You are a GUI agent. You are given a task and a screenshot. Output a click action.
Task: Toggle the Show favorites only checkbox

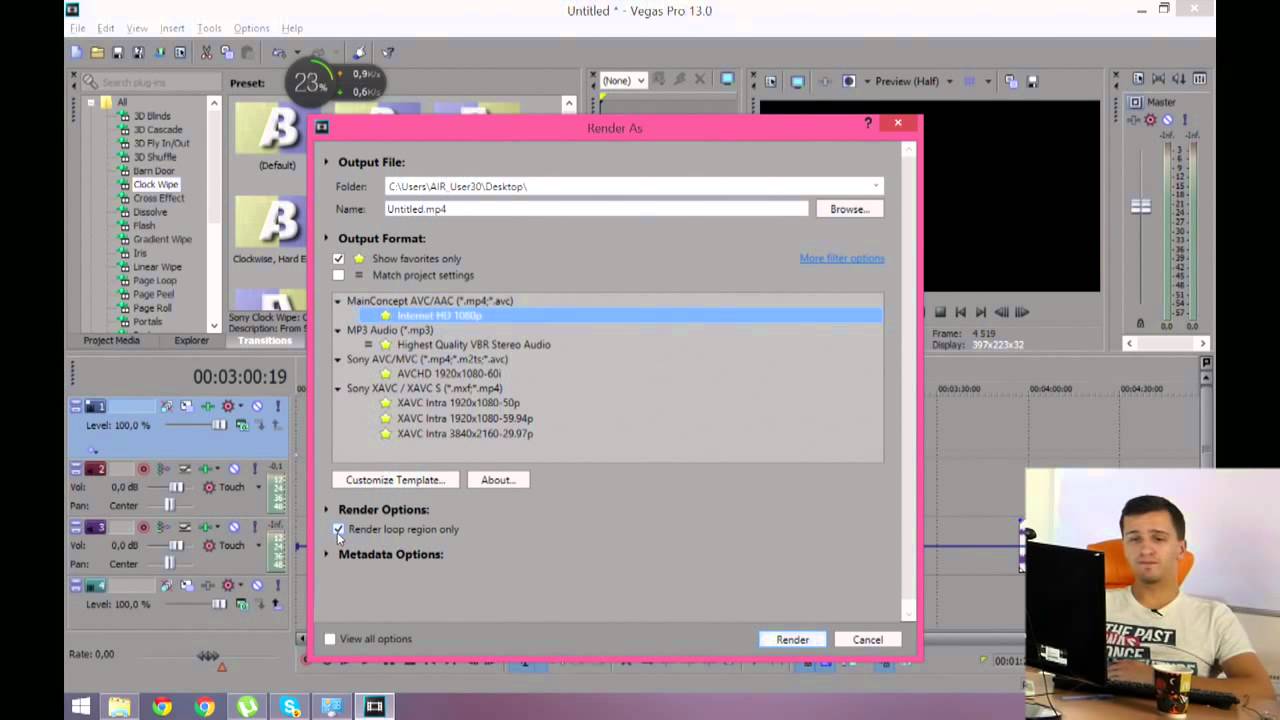pos(338,258)
